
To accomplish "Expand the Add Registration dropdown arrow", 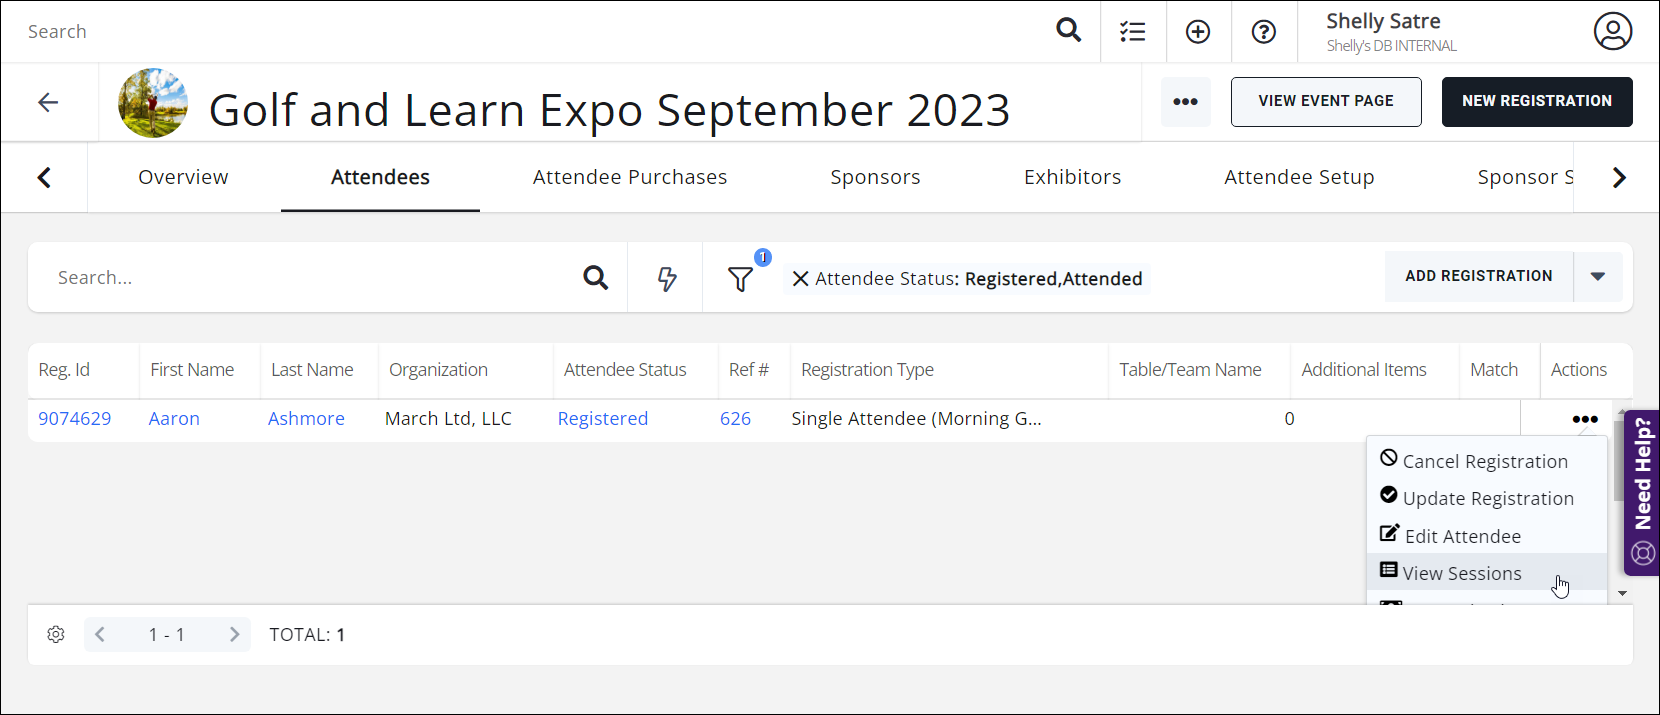I will (1598, 277).
